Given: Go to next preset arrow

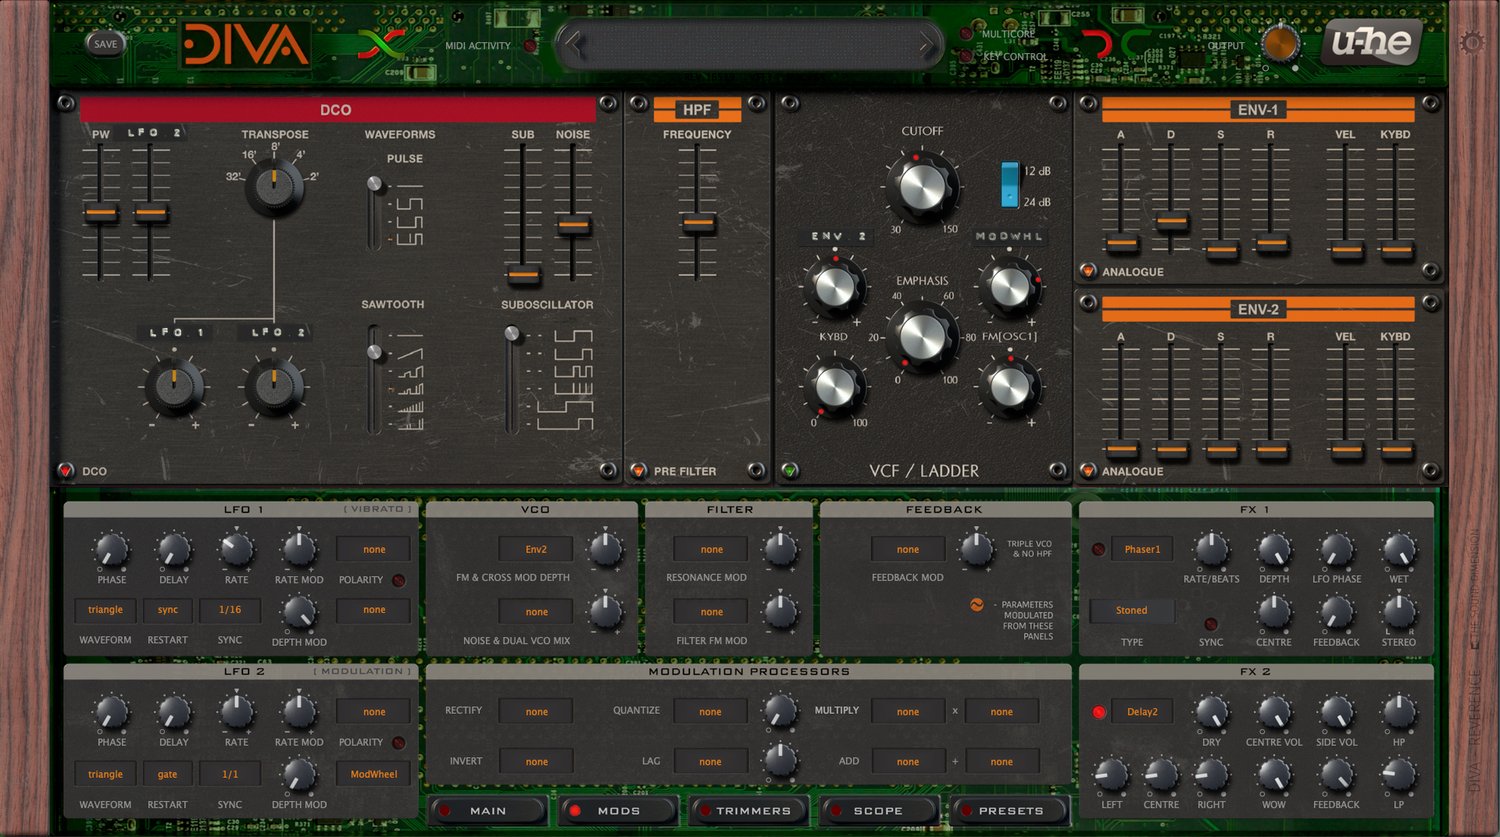Looking at the screenshot, I should pos(927,43).
